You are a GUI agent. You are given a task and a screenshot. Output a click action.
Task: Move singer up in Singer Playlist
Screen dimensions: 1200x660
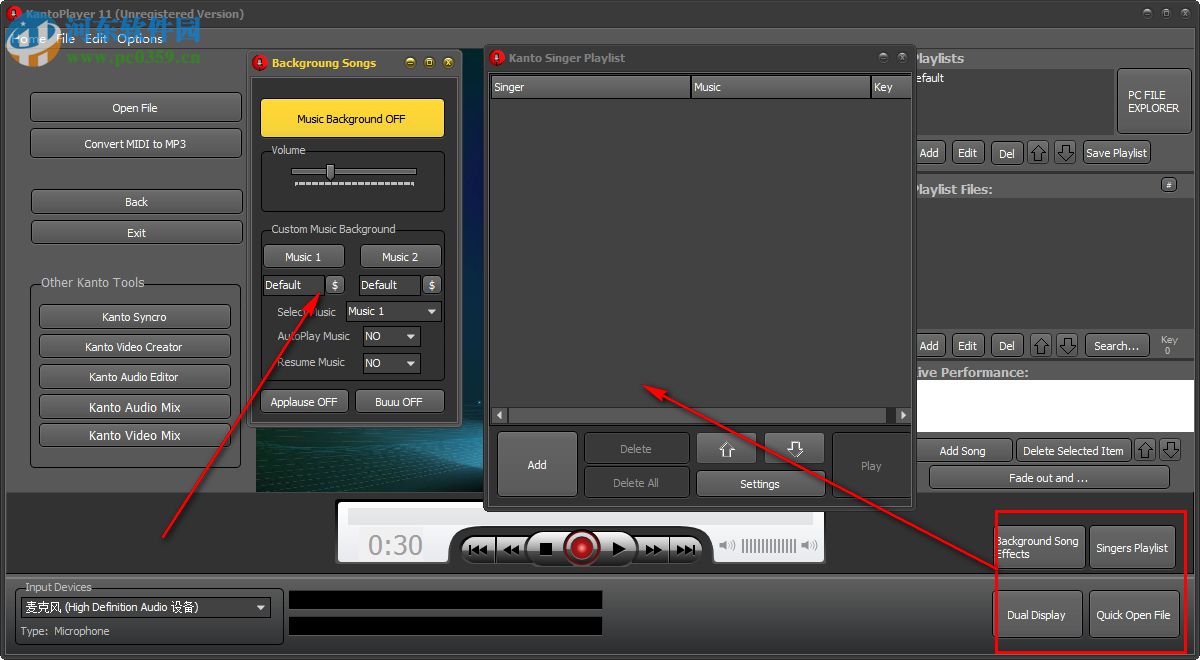tap(727, 449)
